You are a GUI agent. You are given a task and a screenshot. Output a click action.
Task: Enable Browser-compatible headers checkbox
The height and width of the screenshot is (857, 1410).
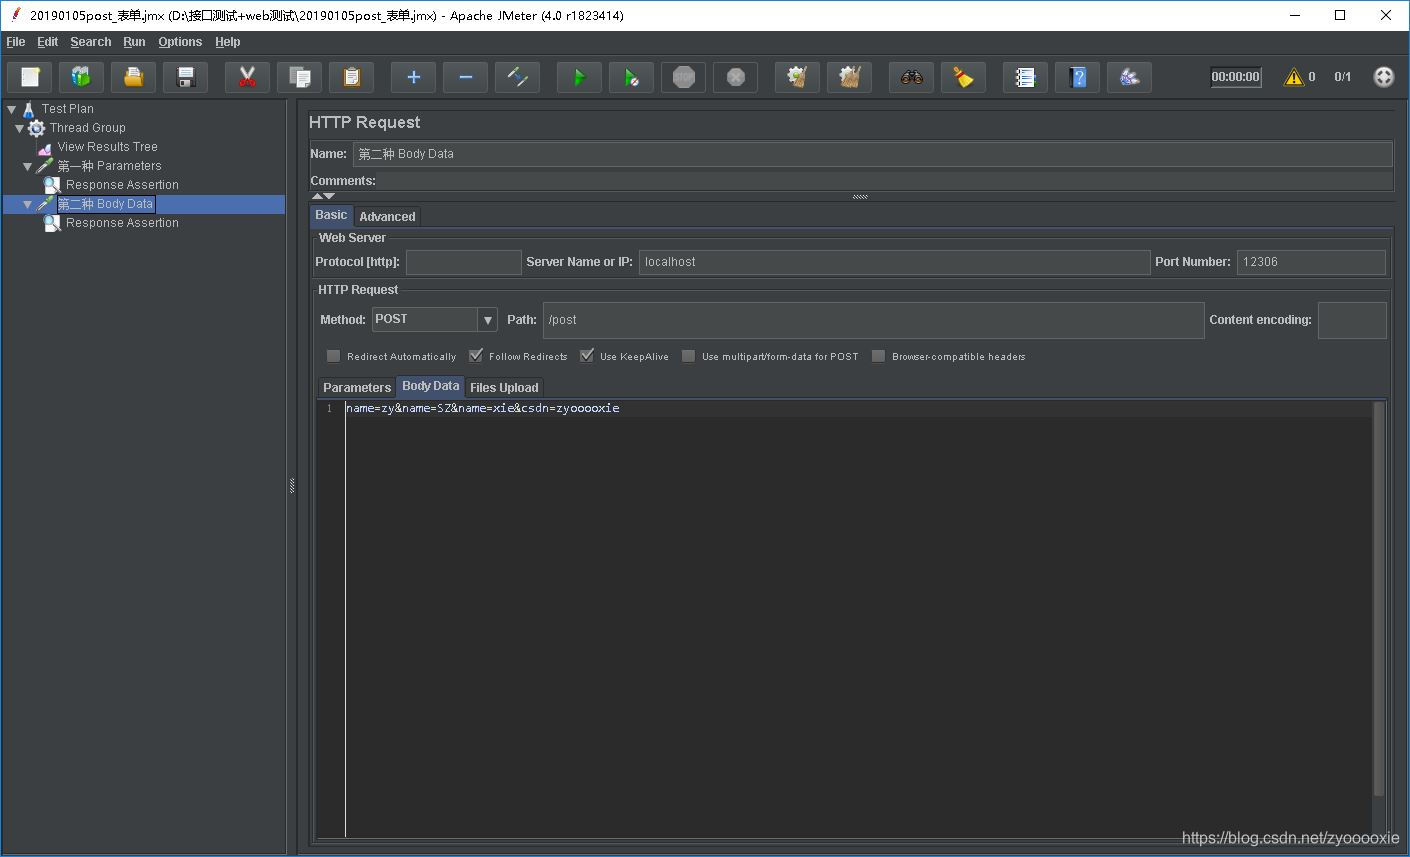coord(879,356)
